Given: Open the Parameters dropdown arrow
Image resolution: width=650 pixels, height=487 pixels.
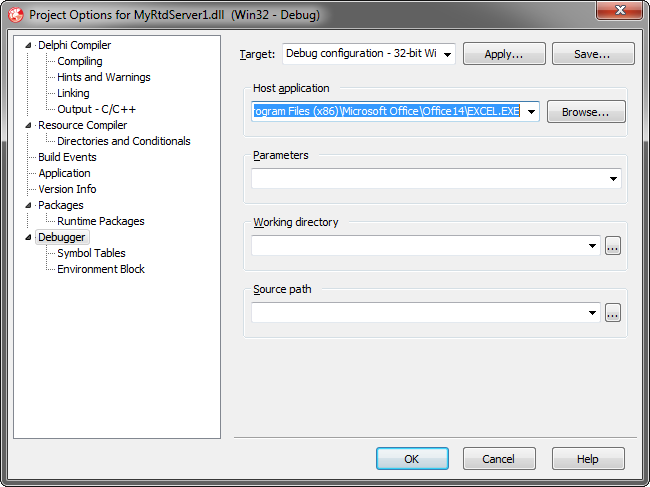Looking at the screenshot, I should point(613,179).
